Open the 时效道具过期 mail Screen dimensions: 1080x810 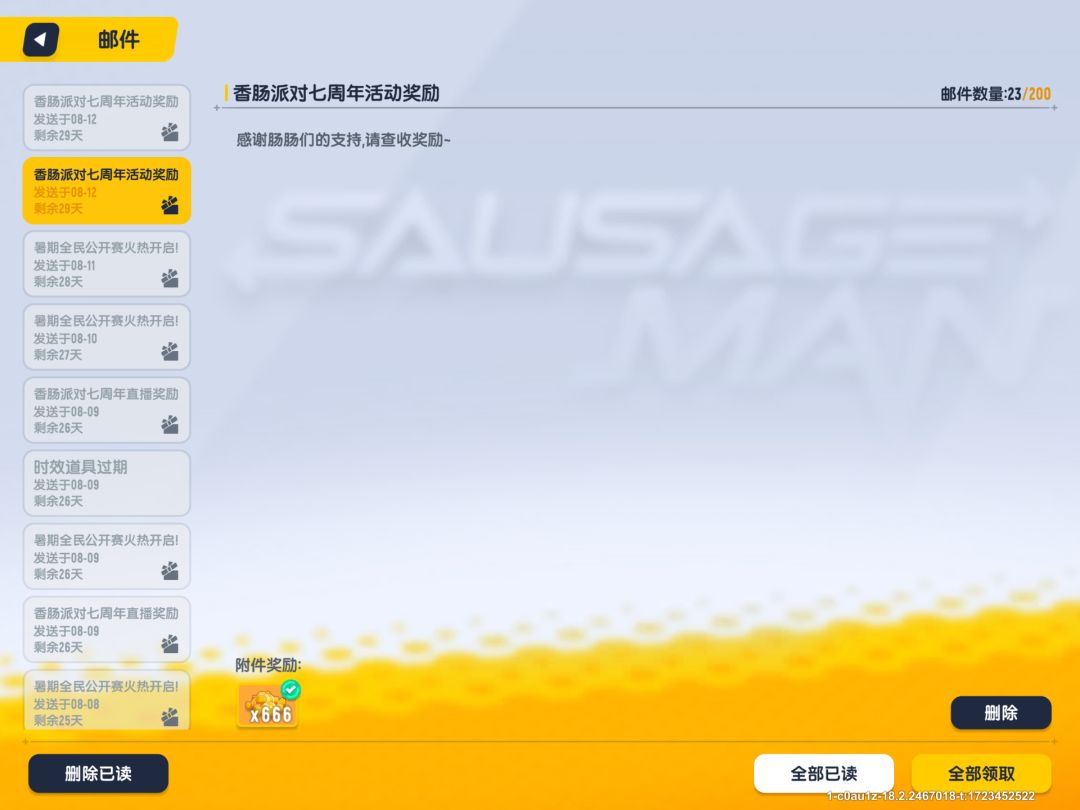pyautogui.click(x=107, y=483)
